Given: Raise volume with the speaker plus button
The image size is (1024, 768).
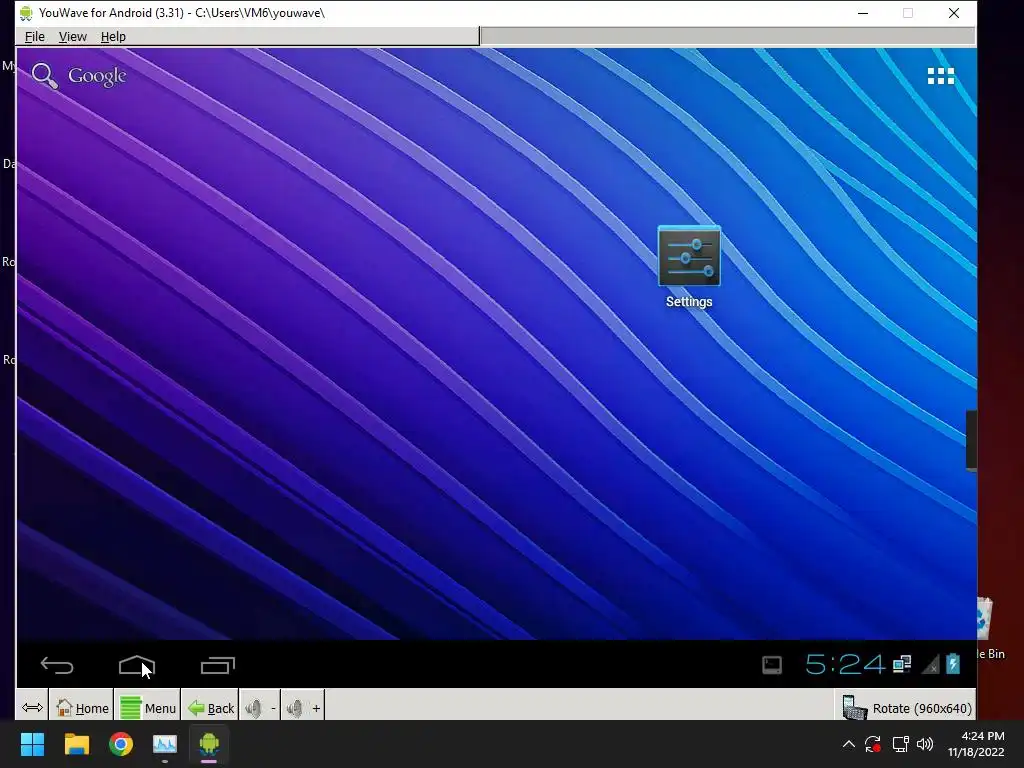Looking at the screenshot, I should [303, 708].
